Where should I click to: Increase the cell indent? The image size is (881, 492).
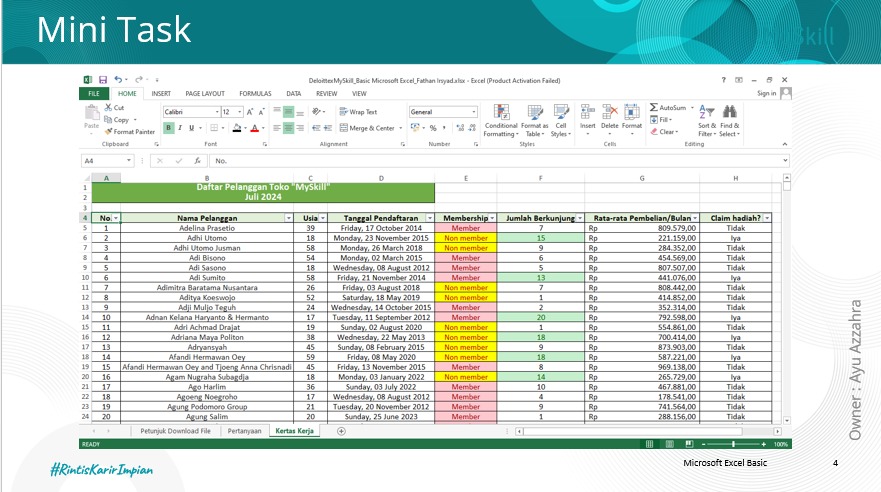coord(328,128)
